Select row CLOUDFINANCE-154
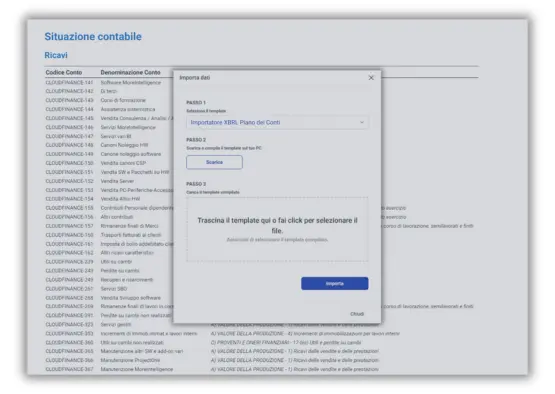Image resolution: width=555 pixels, height=394 pixels. click(x=69, y=199)
